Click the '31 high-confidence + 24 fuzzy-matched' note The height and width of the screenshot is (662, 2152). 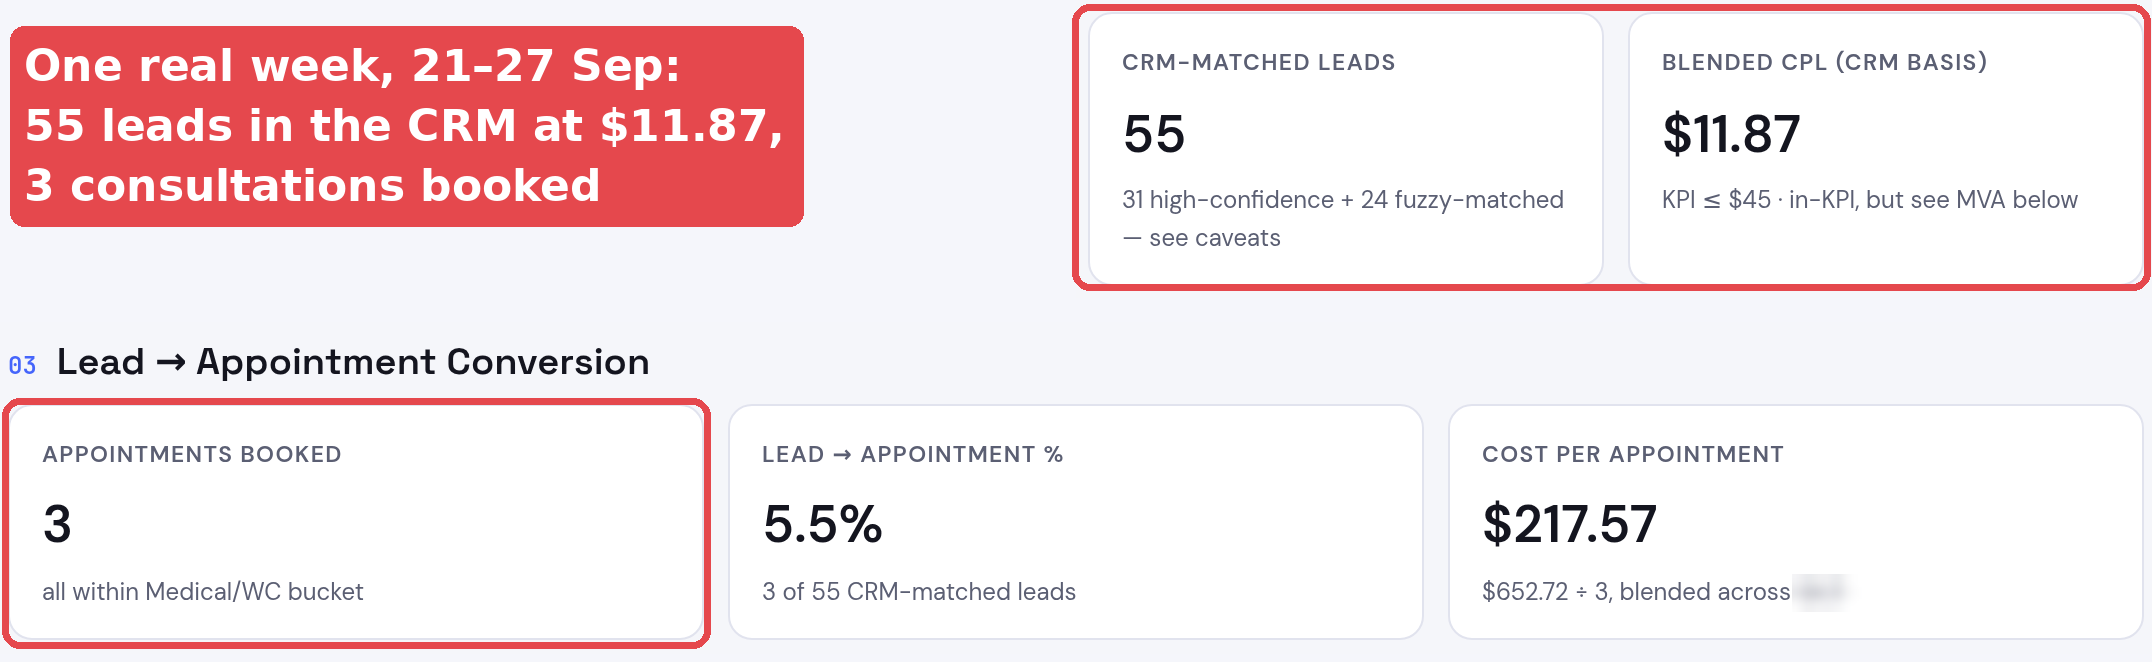point(1343,200)
